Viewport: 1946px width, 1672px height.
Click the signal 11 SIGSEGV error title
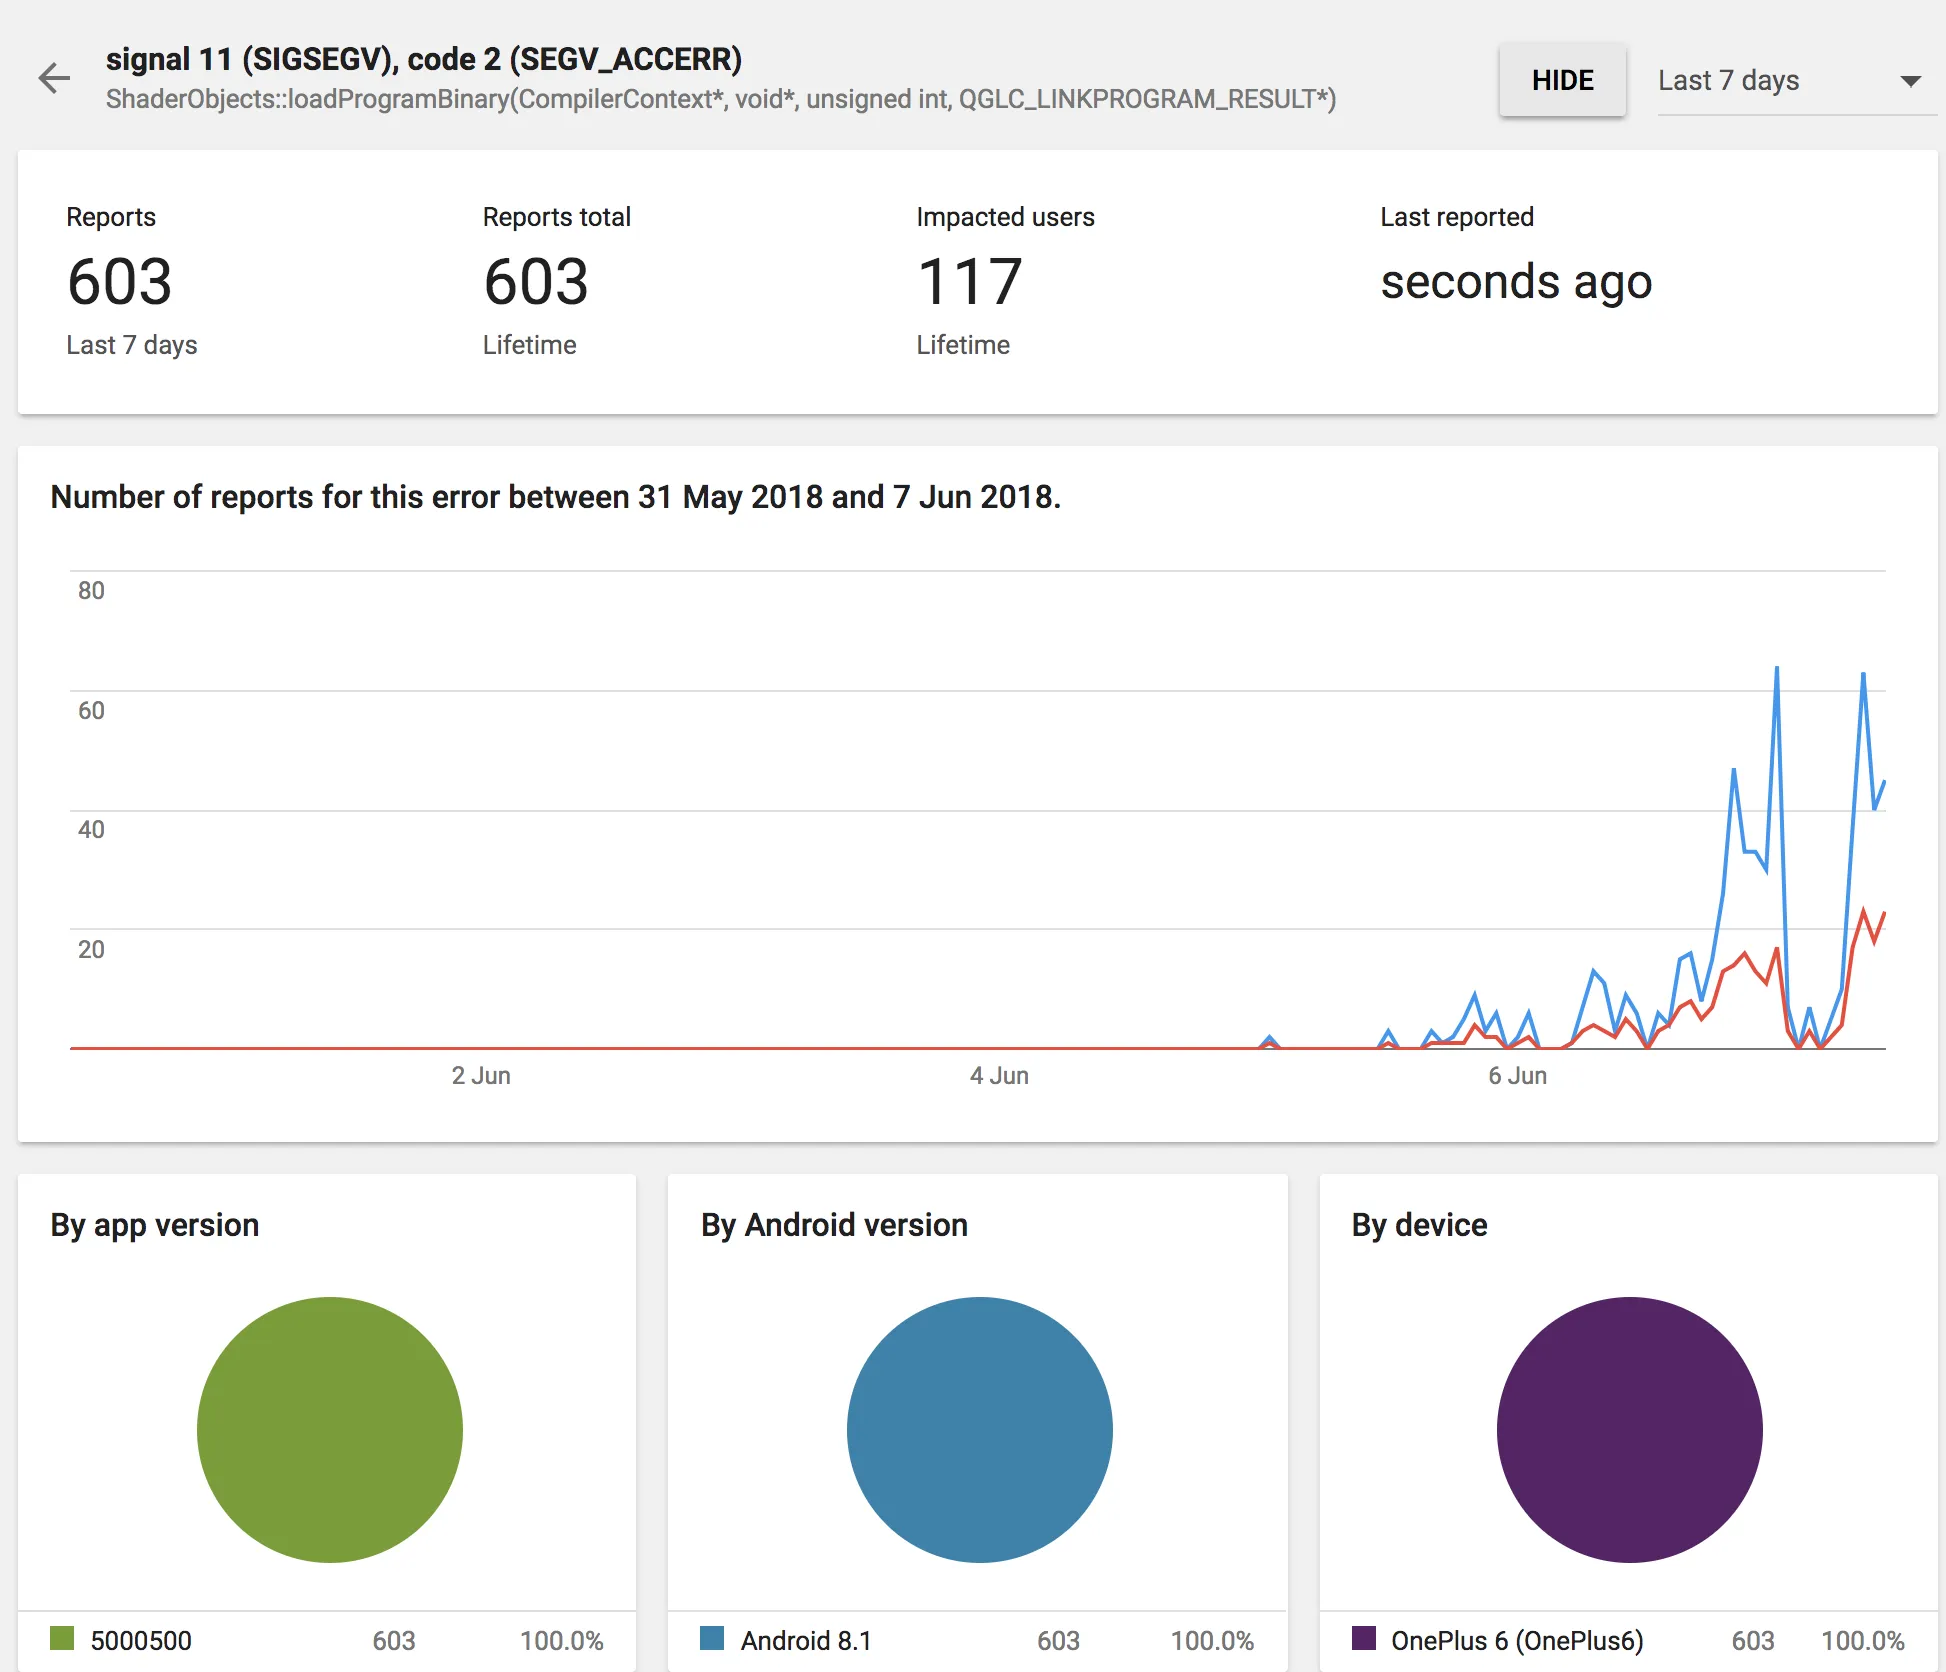(x=424, y=59)
